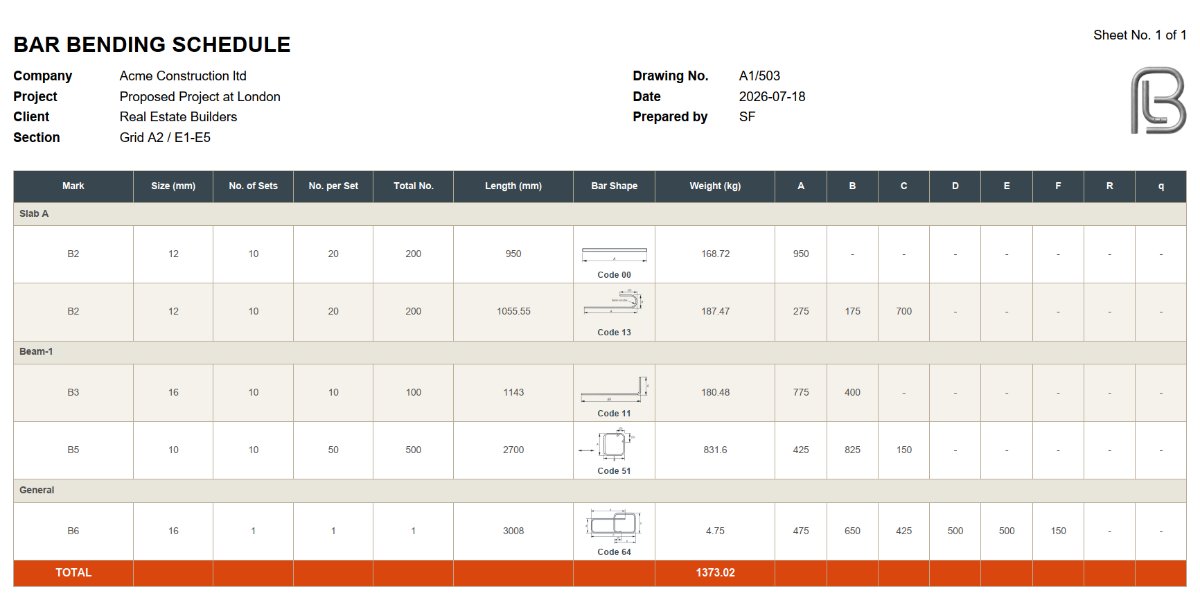This screenshot has width=1200, height=600.
Task: Select the Mark column header
Action: point(73,186)
